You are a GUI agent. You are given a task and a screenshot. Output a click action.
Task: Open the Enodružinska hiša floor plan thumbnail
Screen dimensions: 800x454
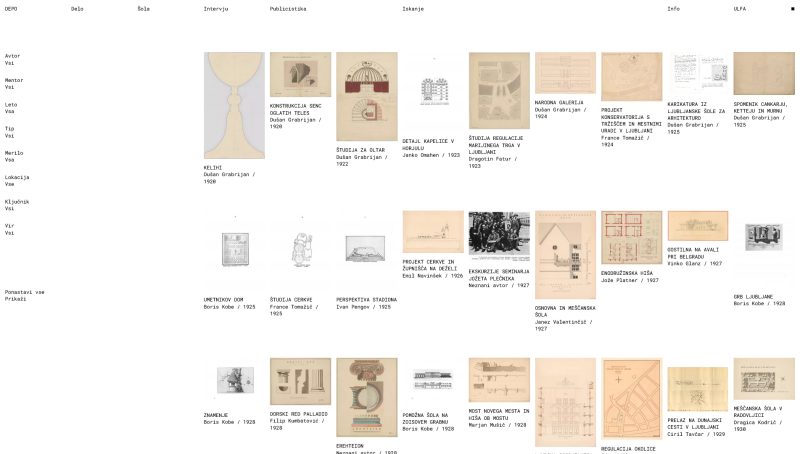[631, 238]
